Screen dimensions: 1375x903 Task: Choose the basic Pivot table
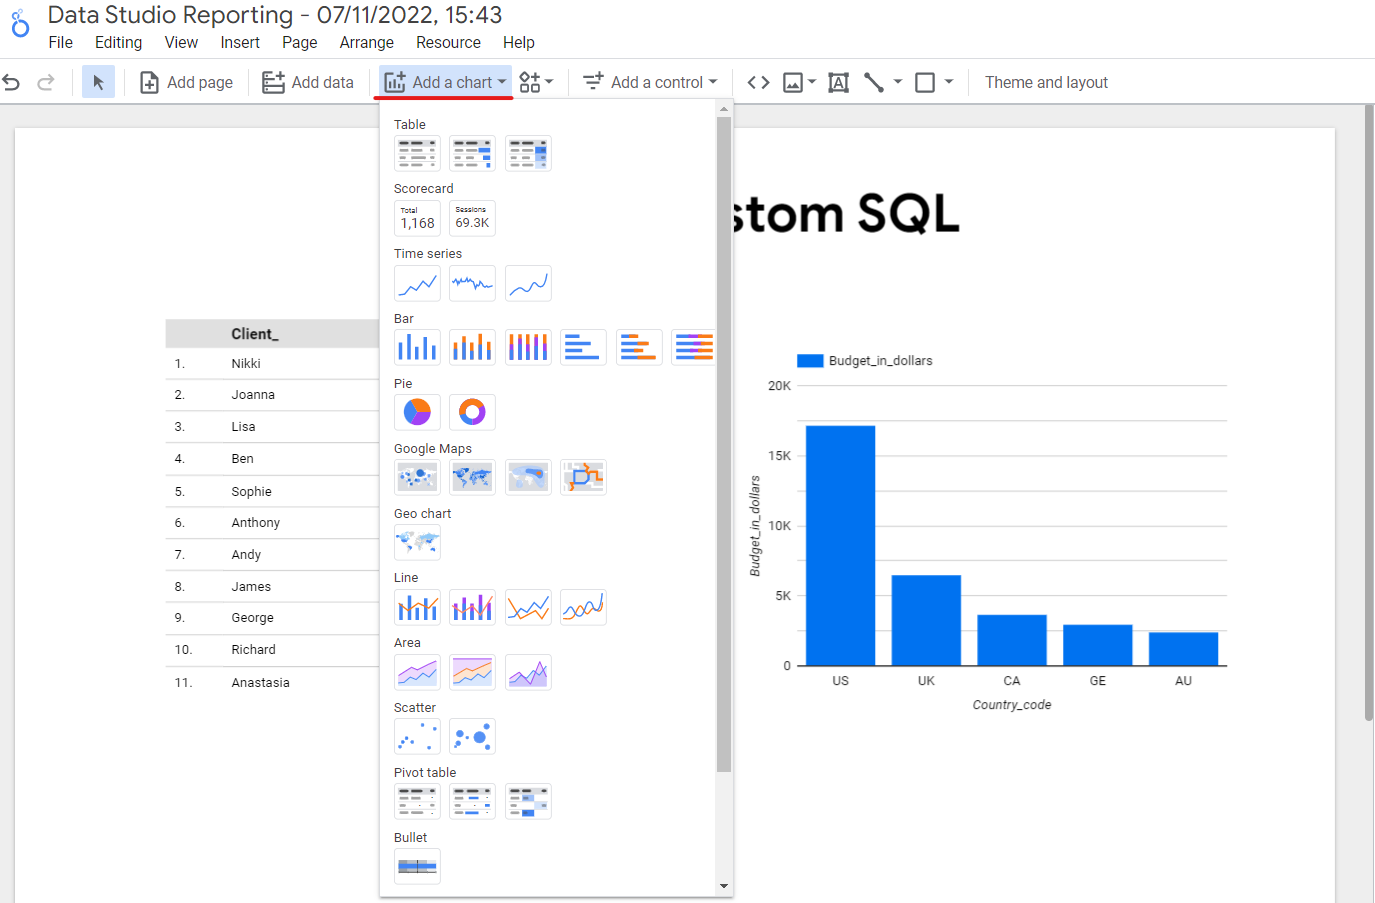click(417, 801)
